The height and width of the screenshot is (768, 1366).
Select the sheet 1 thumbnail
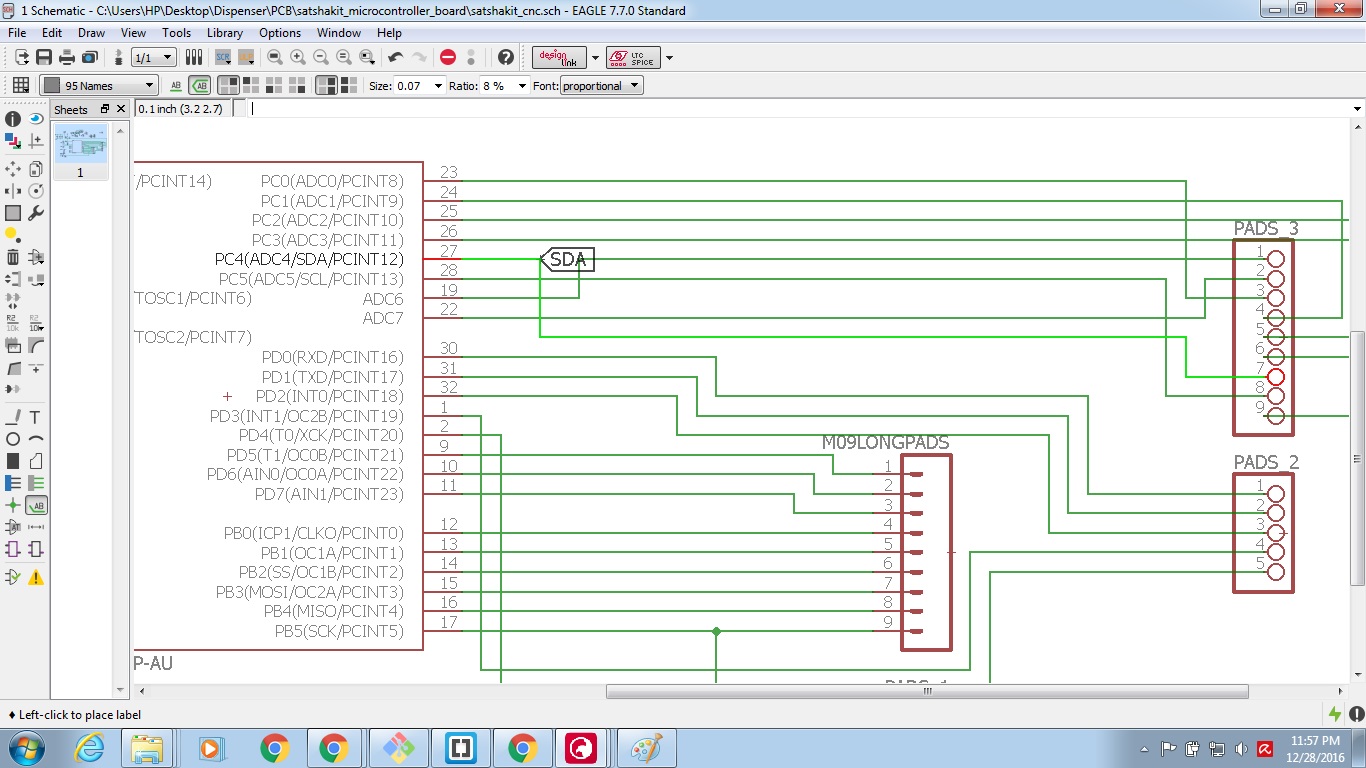pyautogui.click(x=80, y=143)
